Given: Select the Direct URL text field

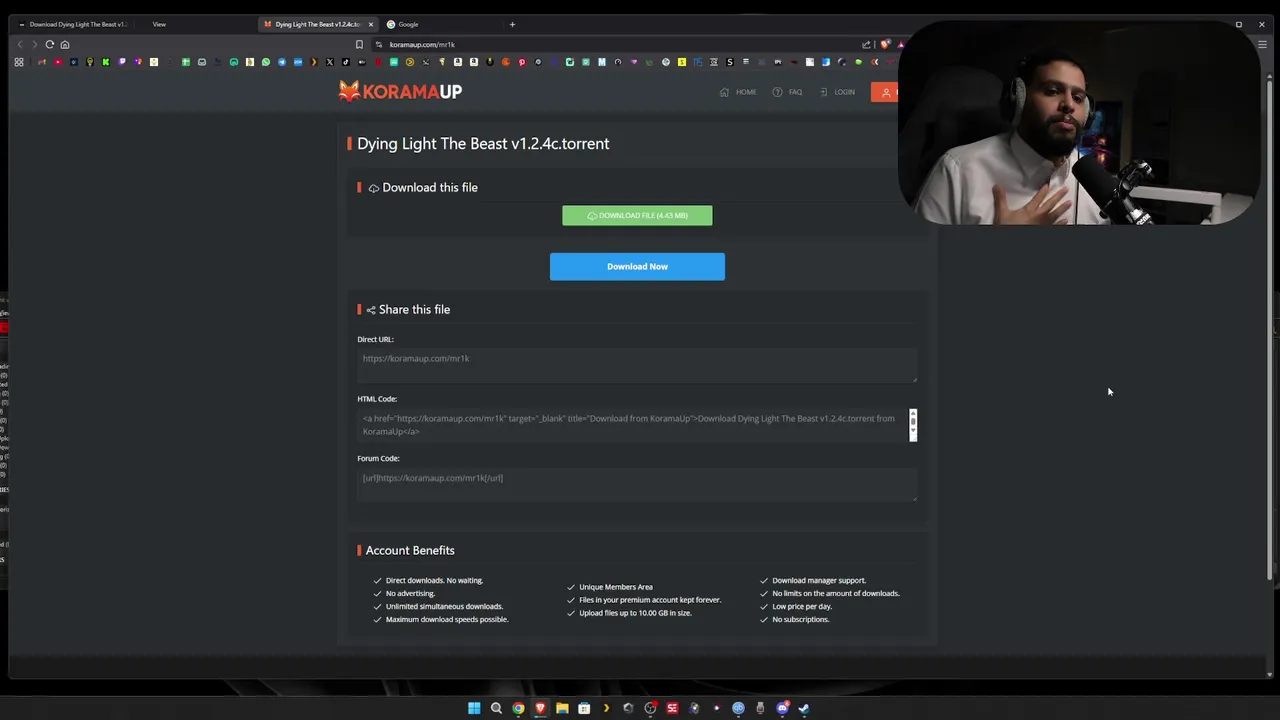Looking at the screenshot, I should tap(637, 364).
